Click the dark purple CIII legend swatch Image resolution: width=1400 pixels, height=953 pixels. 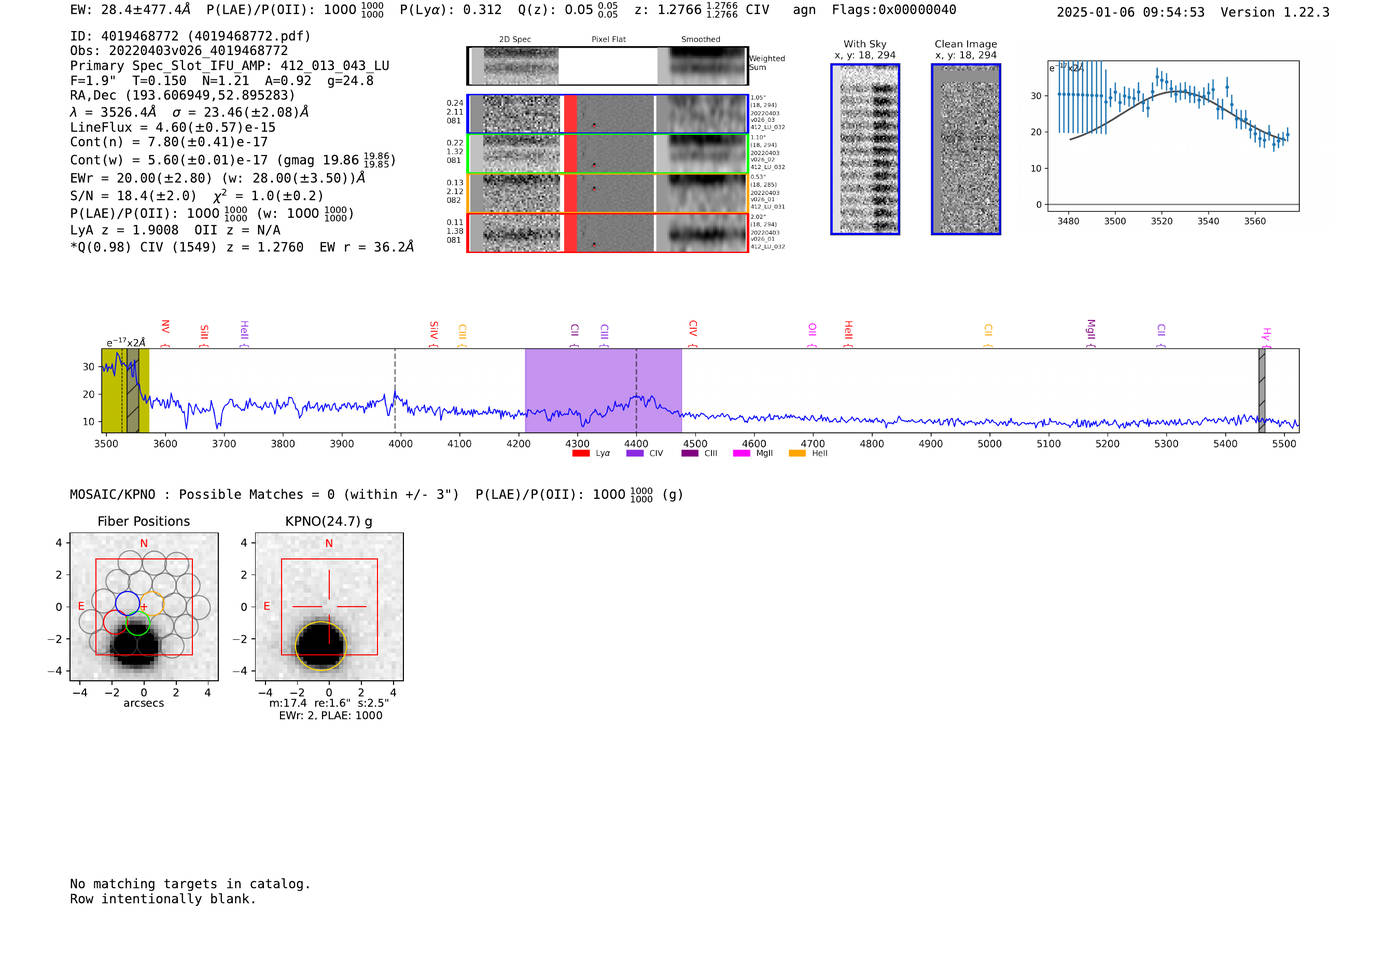click(689, 453)
